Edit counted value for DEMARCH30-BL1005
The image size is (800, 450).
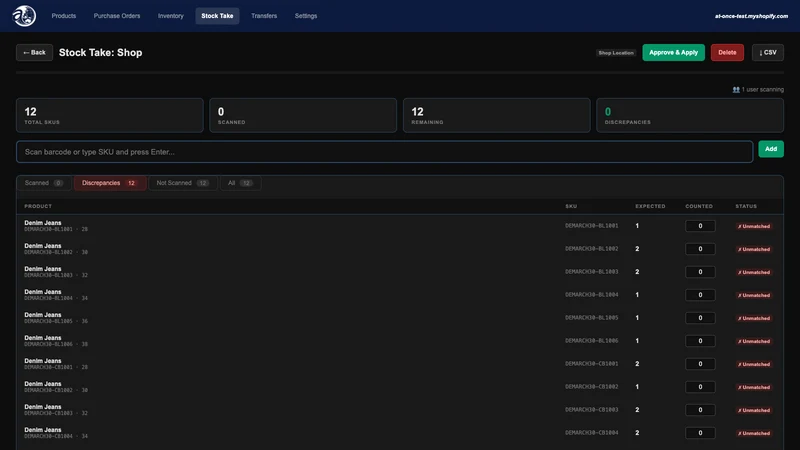(x=700, y=318)
